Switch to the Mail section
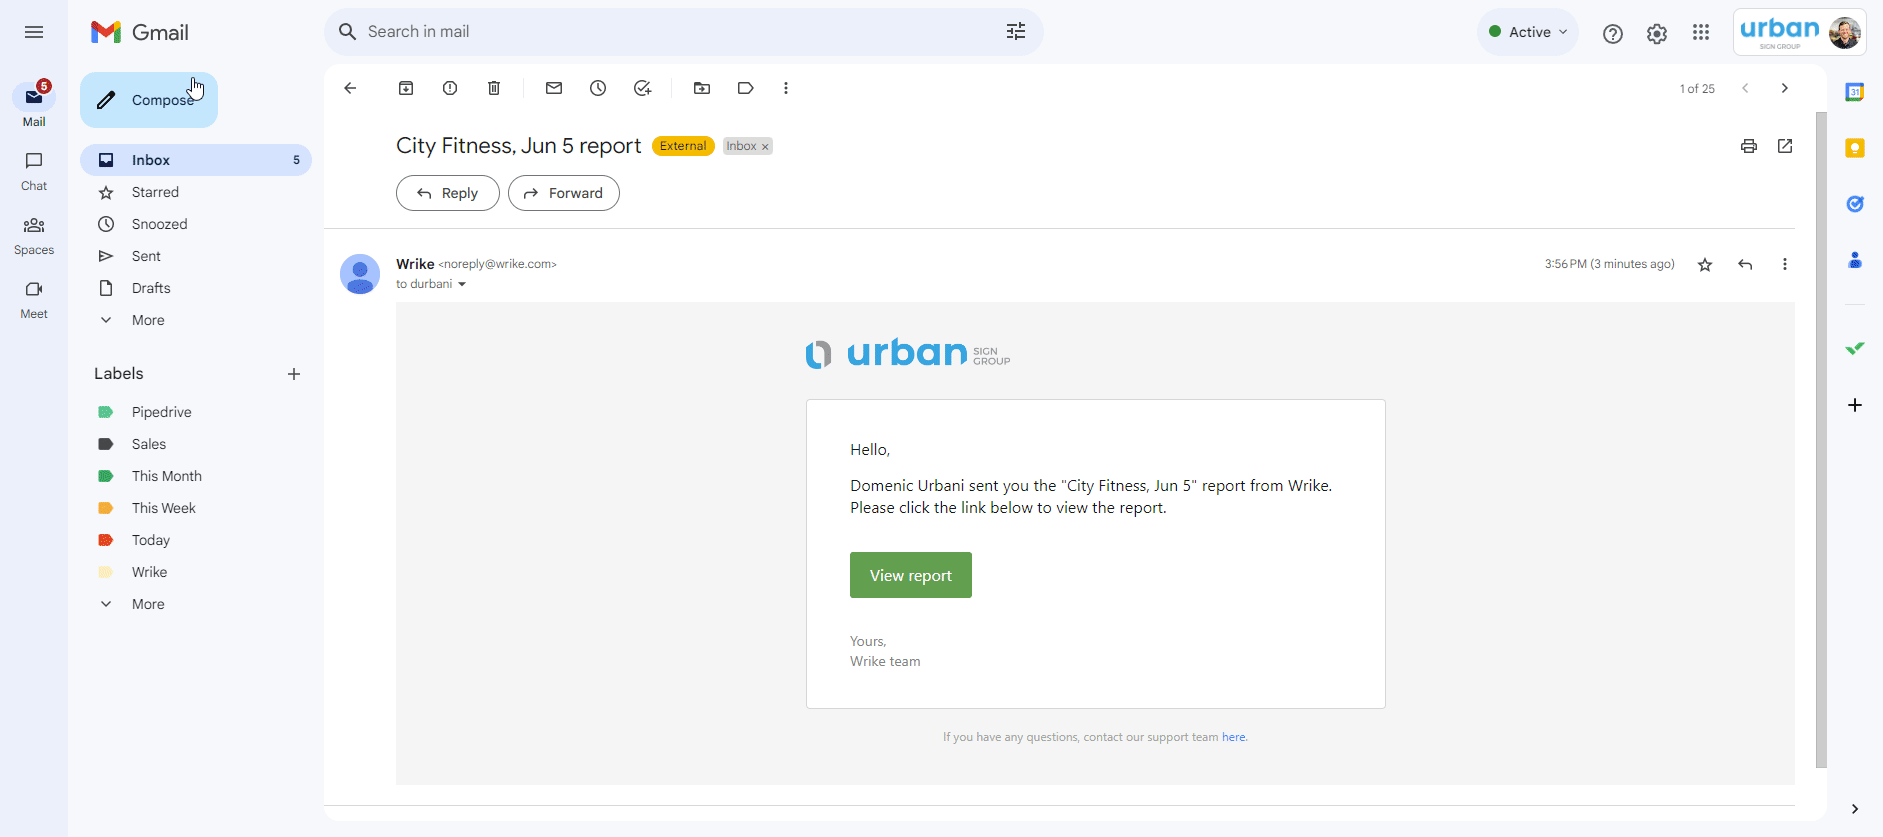This screenshot has width=1883, height=837. coord(34,104)
